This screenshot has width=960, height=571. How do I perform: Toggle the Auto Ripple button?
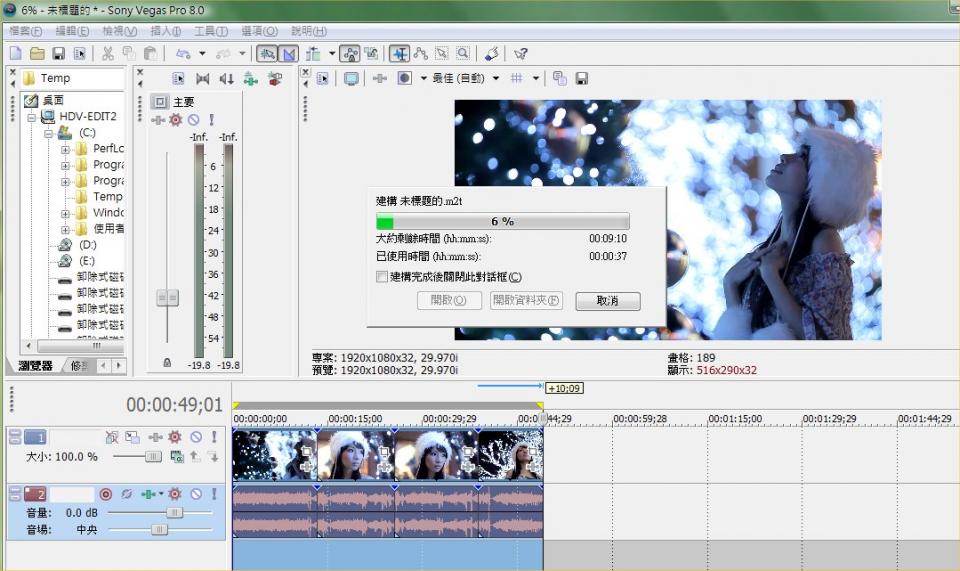(313, 54)
